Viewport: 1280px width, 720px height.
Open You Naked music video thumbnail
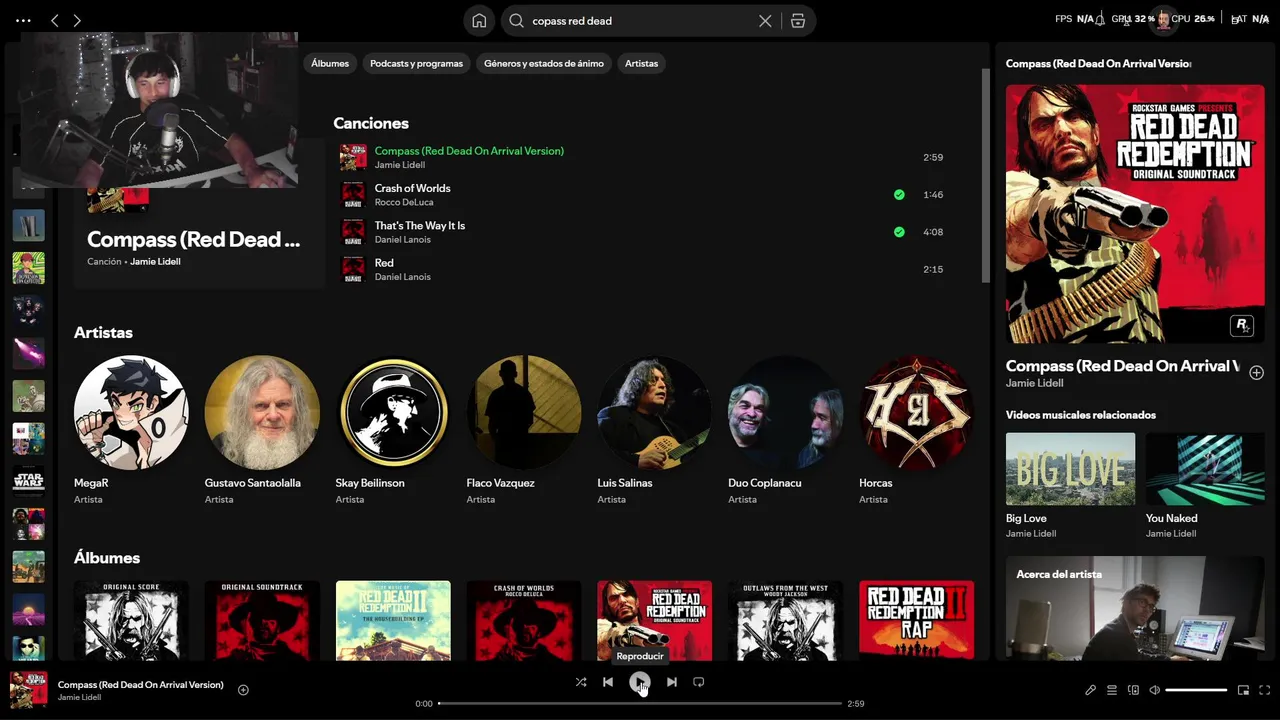[x=1205, y=469]
